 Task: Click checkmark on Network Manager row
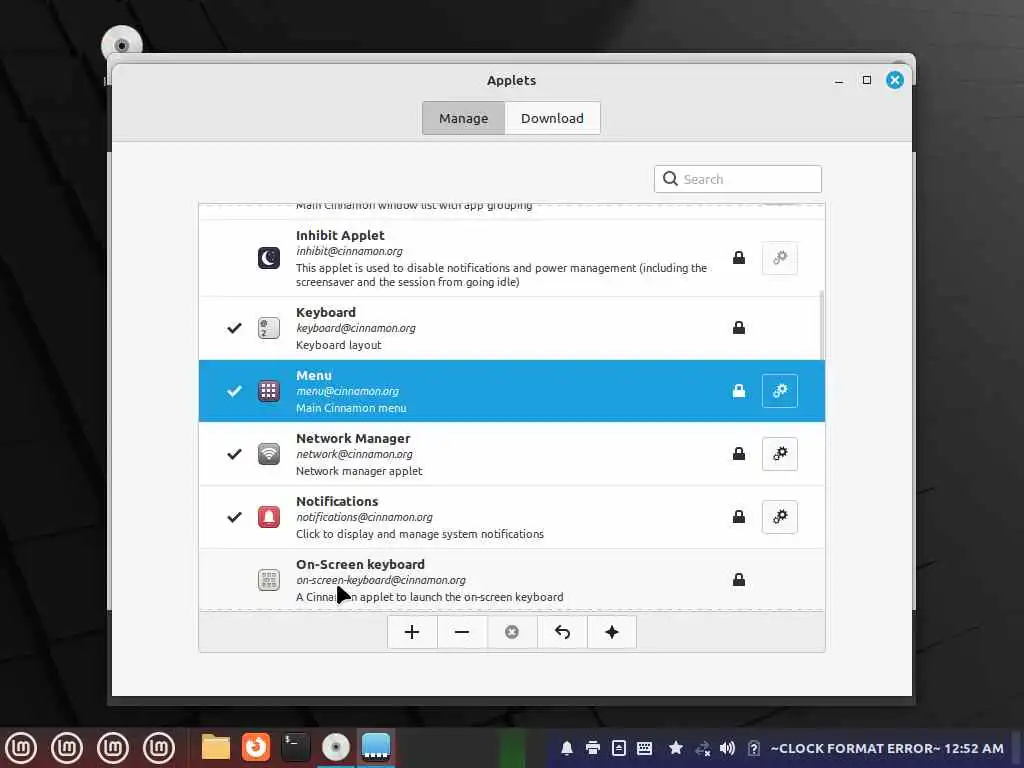click(x=234, y=454)
